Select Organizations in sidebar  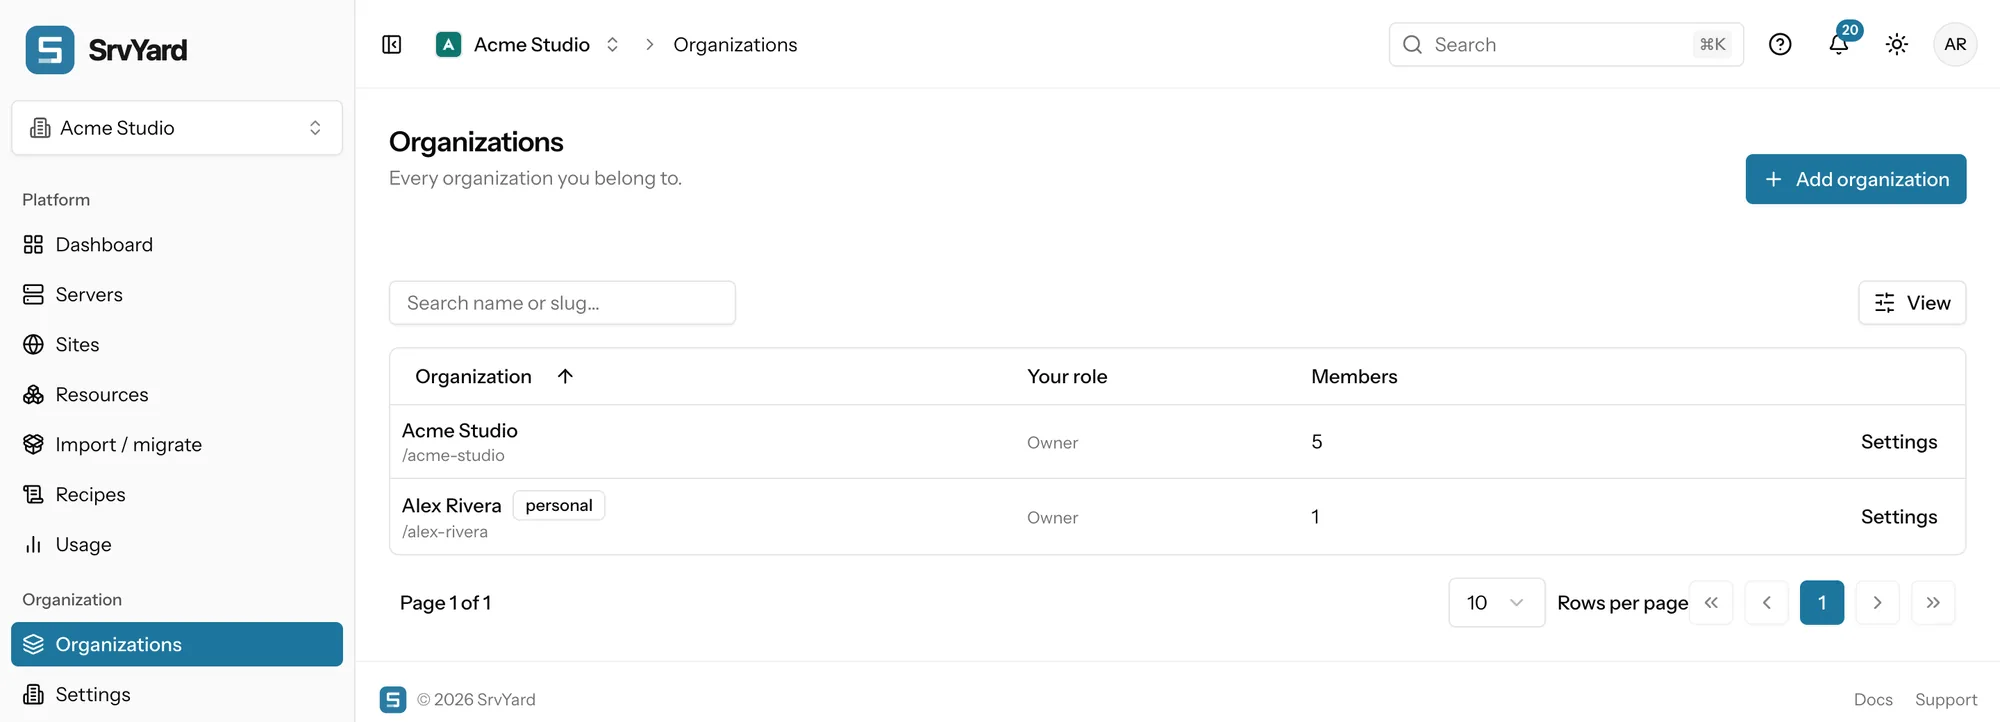point(177,644)
